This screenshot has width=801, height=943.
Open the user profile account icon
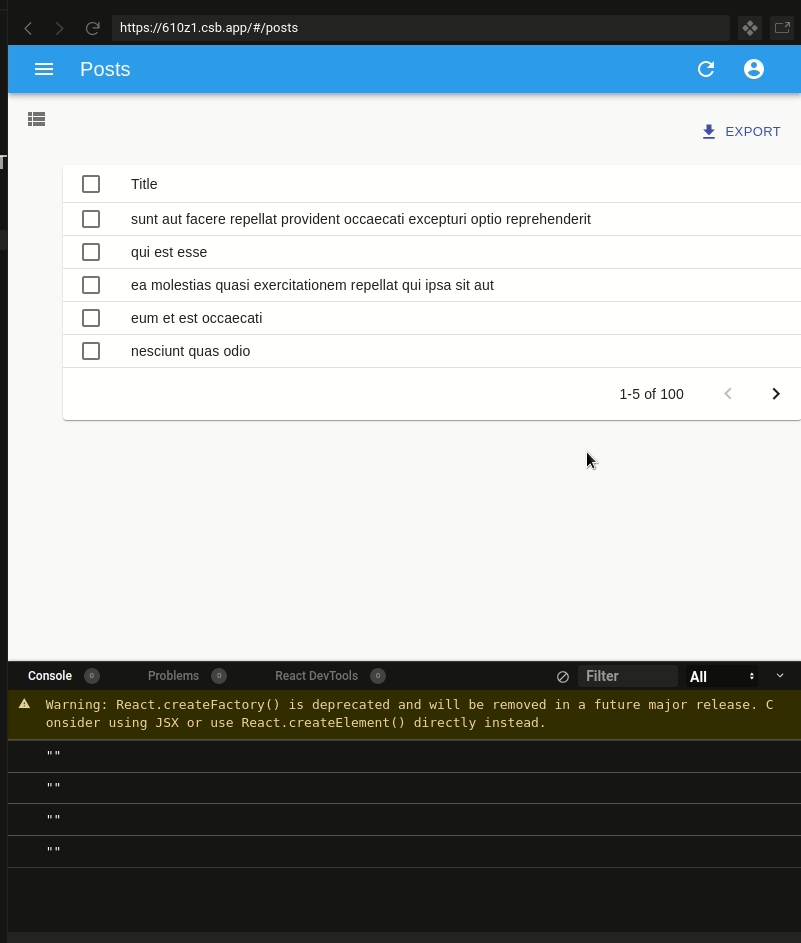(754, 69)
